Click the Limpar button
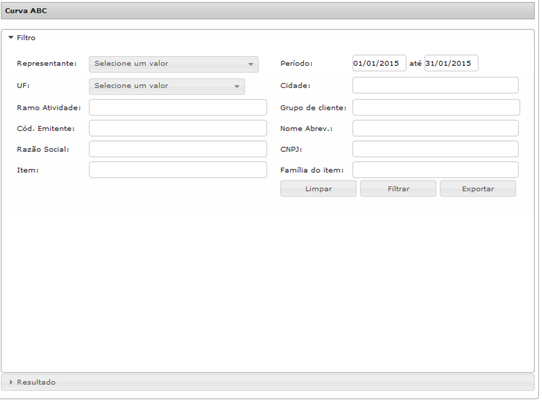 click(318, 189)
